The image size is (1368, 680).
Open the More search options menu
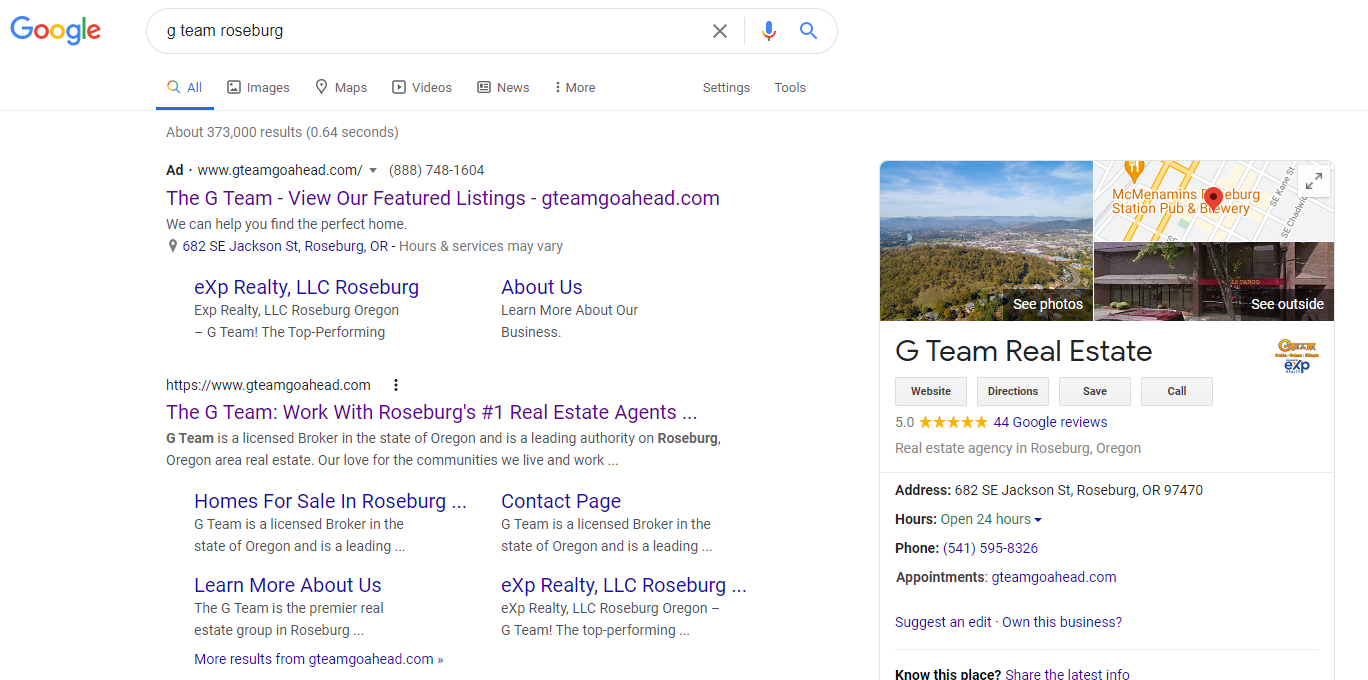(x=574, y=88)
